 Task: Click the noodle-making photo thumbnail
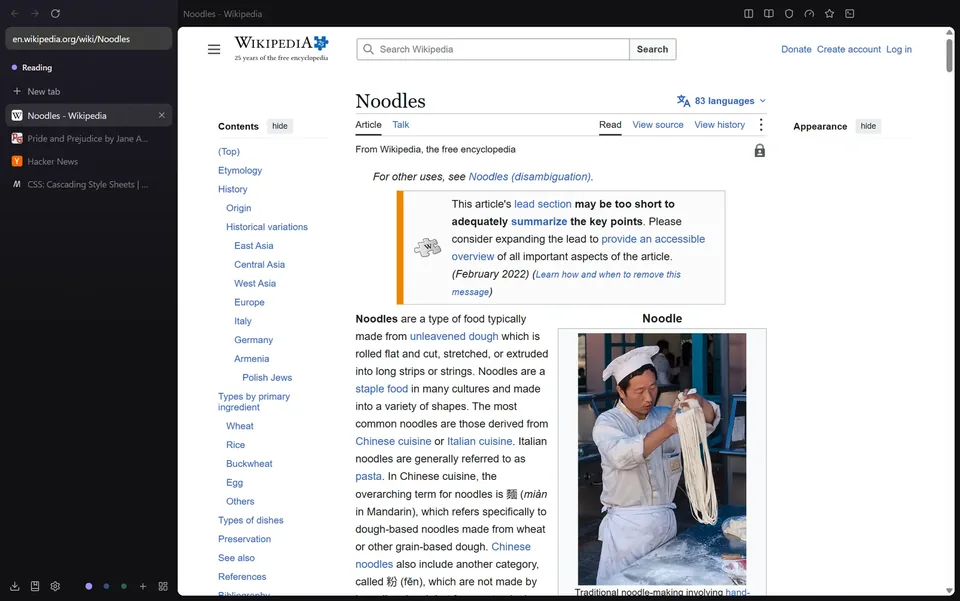click(662, 459)
